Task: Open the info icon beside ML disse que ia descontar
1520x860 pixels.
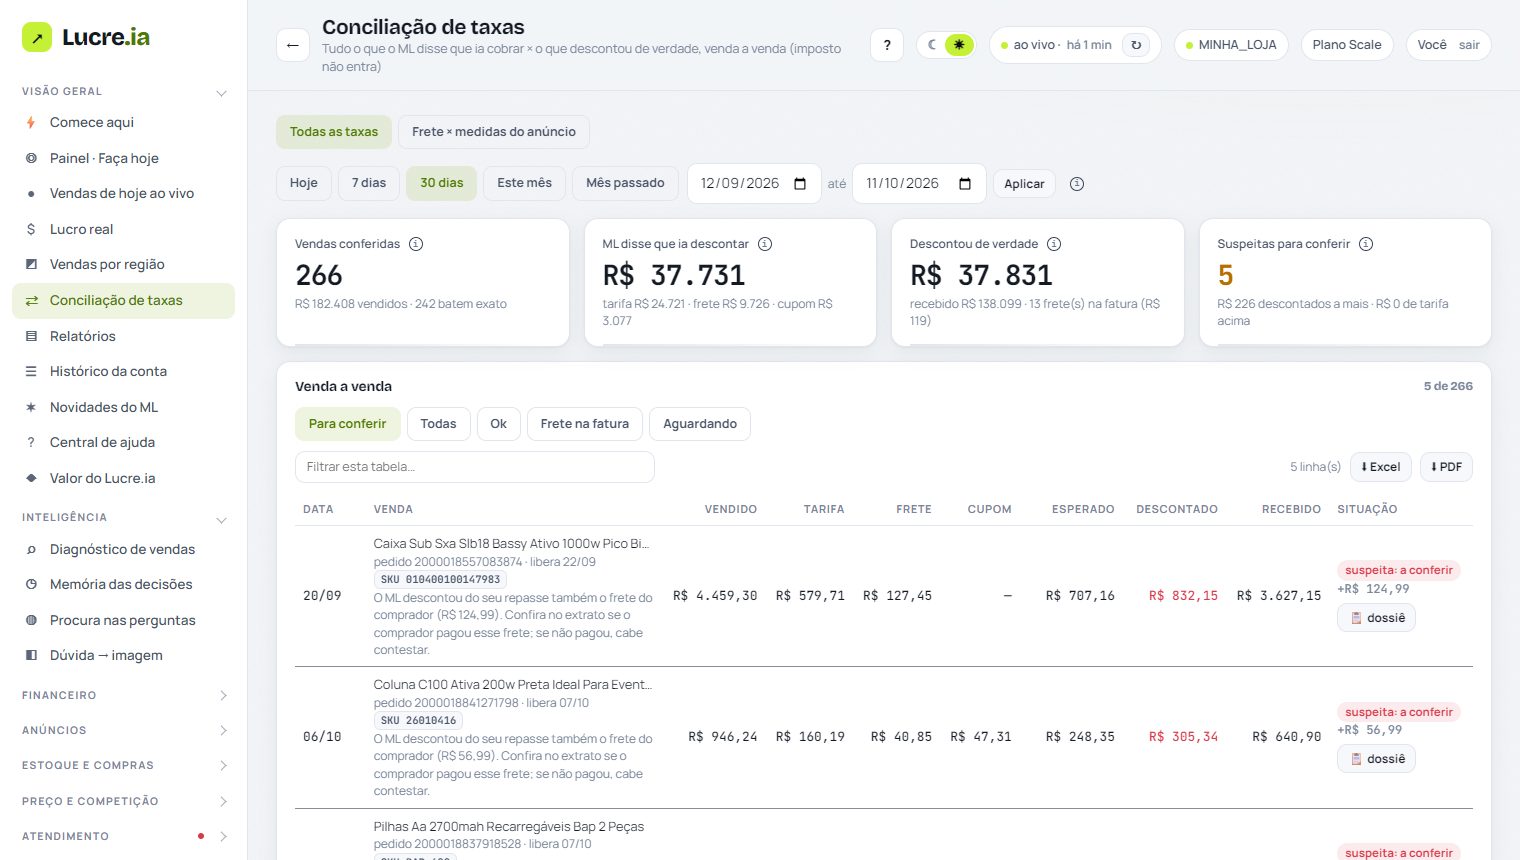Action: click(x=765, y=244)
